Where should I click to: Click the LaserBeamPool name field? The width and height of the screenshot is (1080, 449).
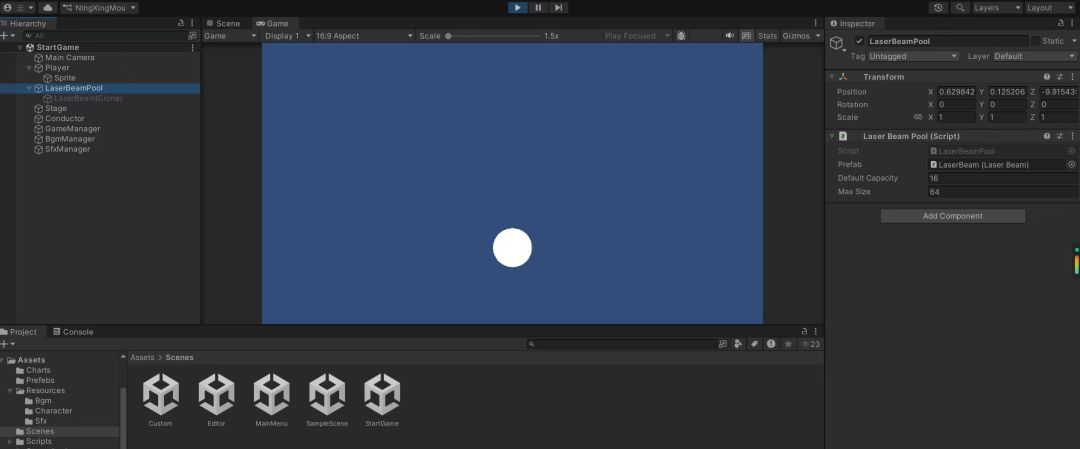(x=947, y=41)
